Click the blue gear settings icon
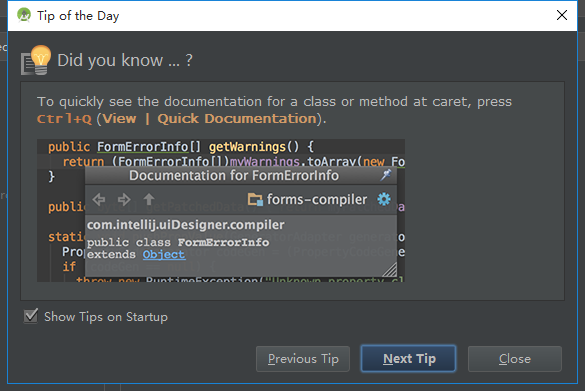The width and height of the screenshot is (585, 391). 384,199
